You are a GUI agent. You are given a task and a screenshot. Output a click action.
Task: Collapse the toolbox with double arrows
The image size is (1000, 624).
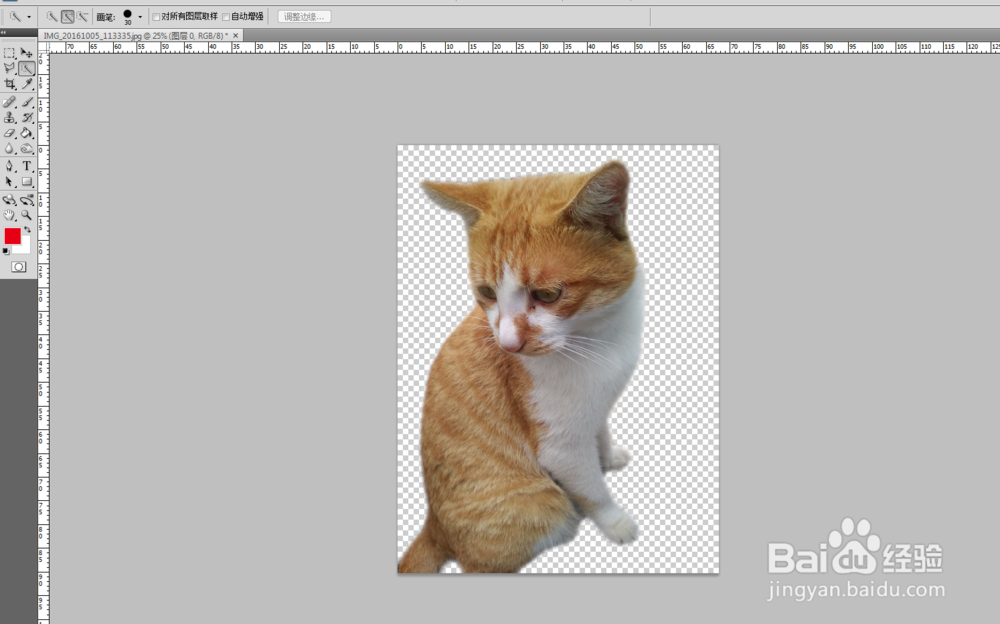[3, 33]
